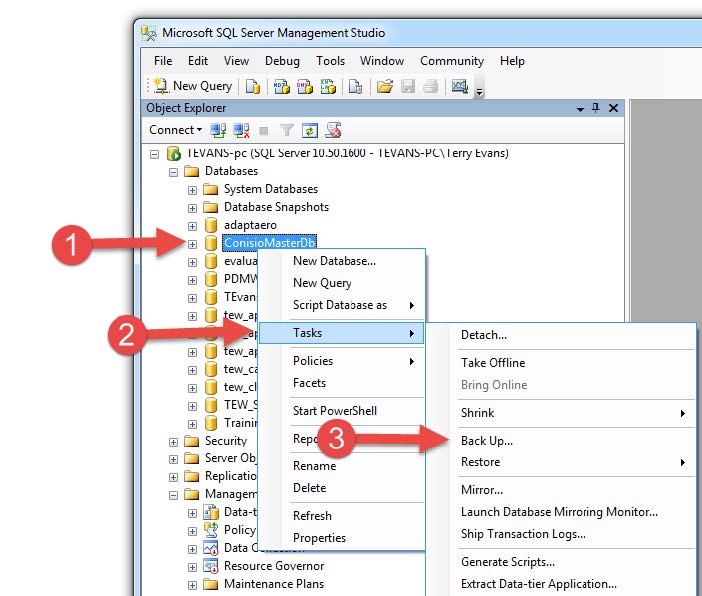Viewport: 702px width, 596px height.
Task: Click the Analysis Services MDX Query icon
Action: point(282,86)
